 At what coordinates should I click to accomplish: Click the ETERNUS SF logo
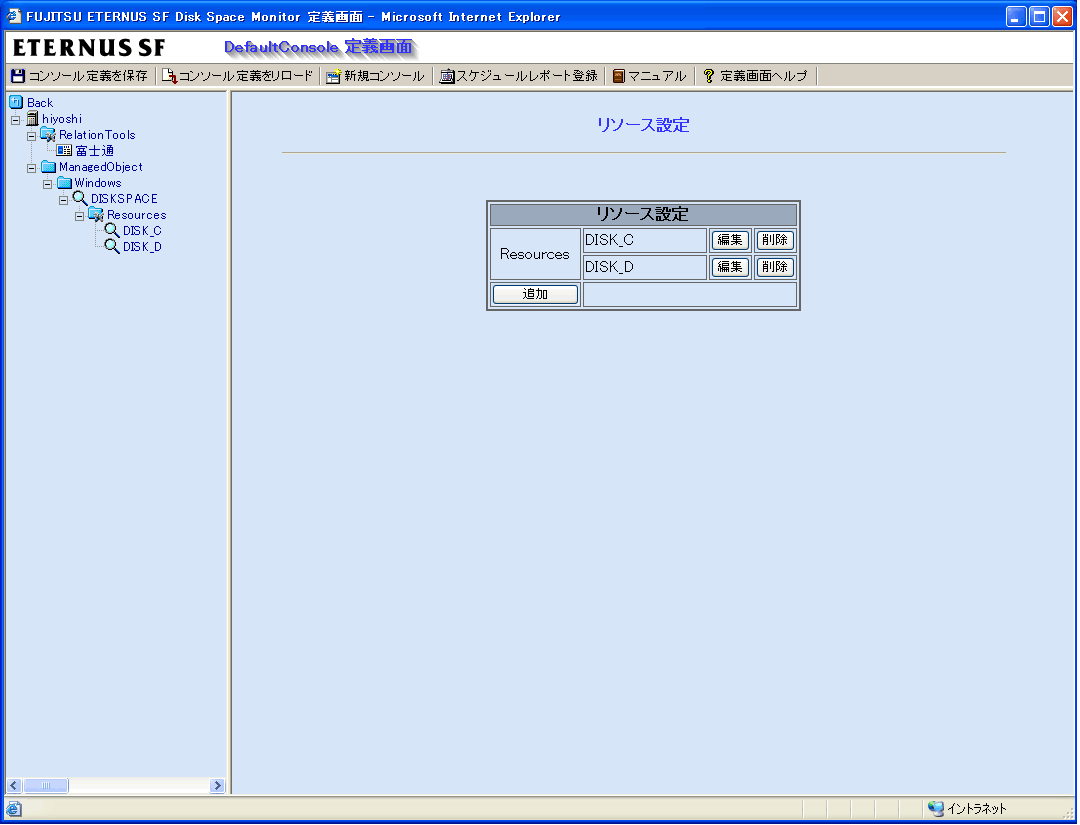(90, 48)
